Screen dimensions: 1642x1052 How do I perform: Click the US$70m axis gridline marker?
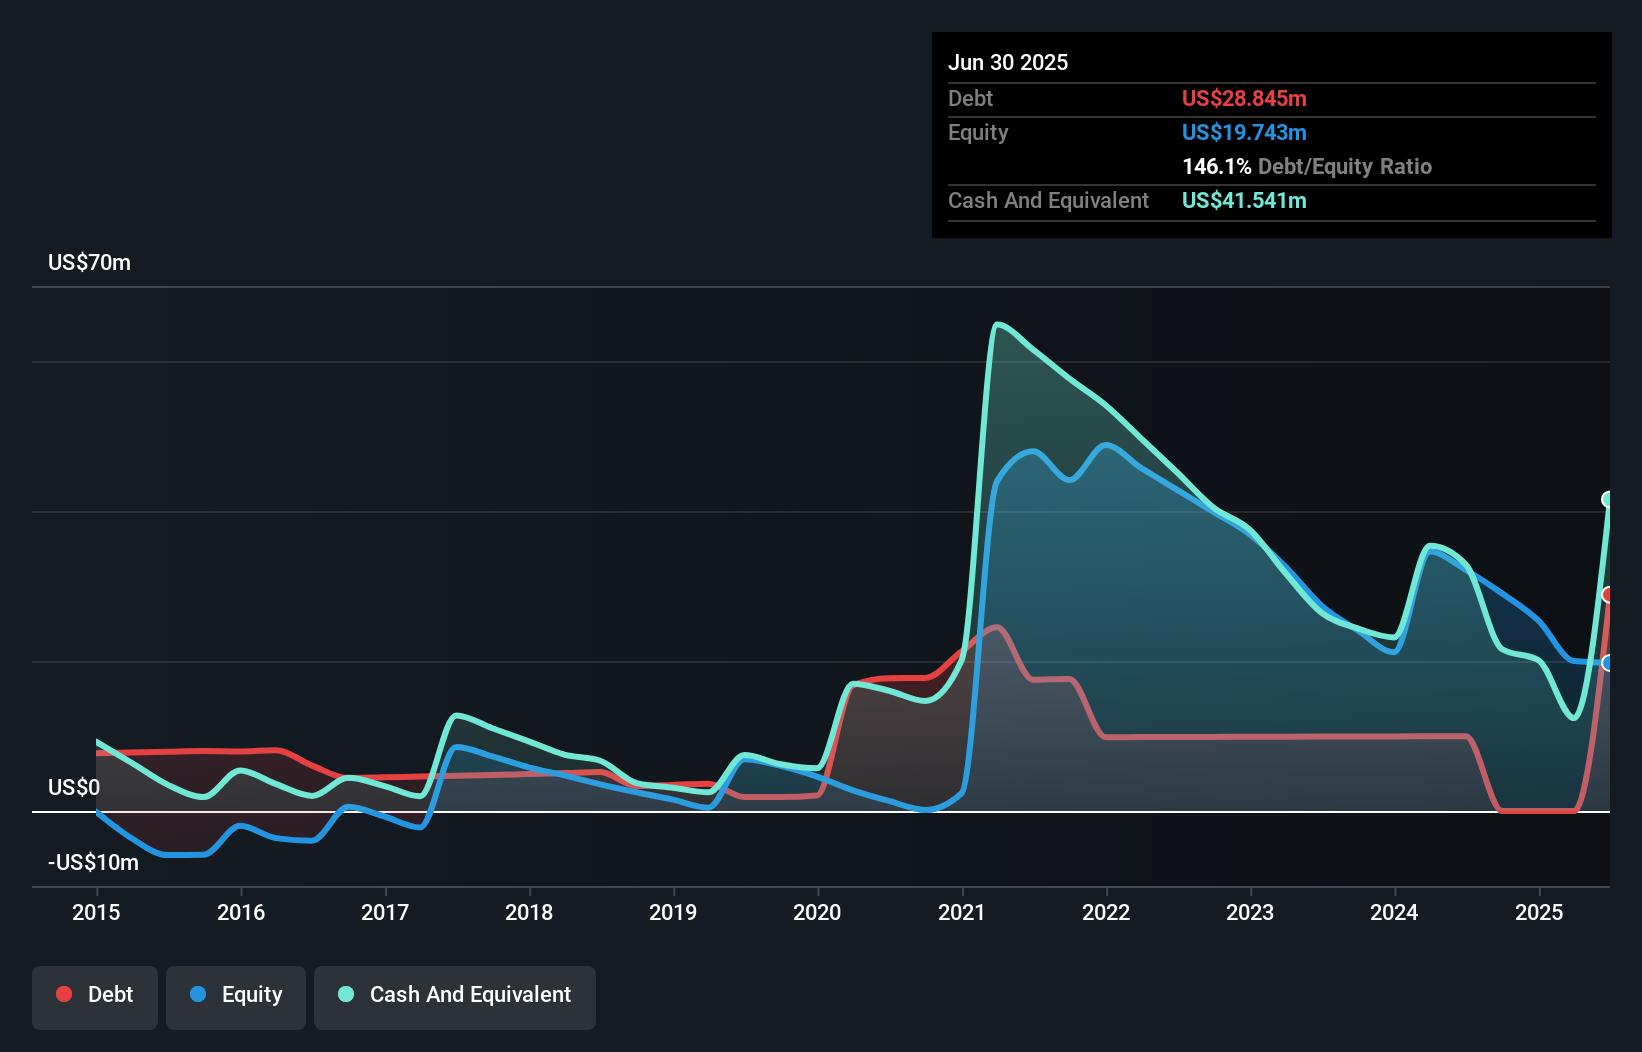(x=89, y=262)
